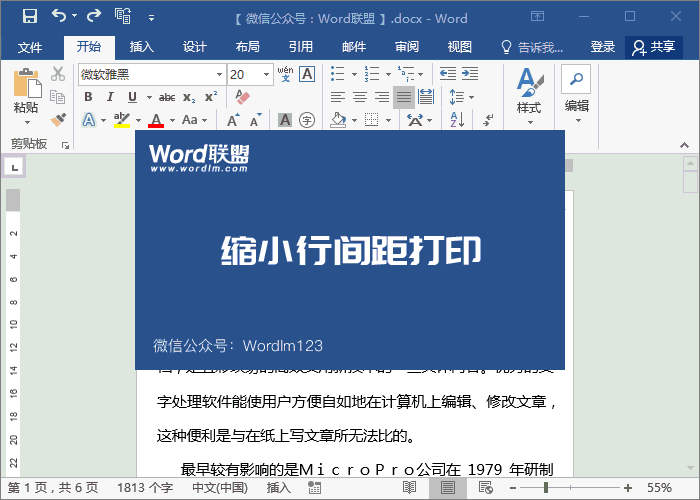Justify the paragraph text
The height and width of the screenshot is (500, 700).
tap(404, 97)
